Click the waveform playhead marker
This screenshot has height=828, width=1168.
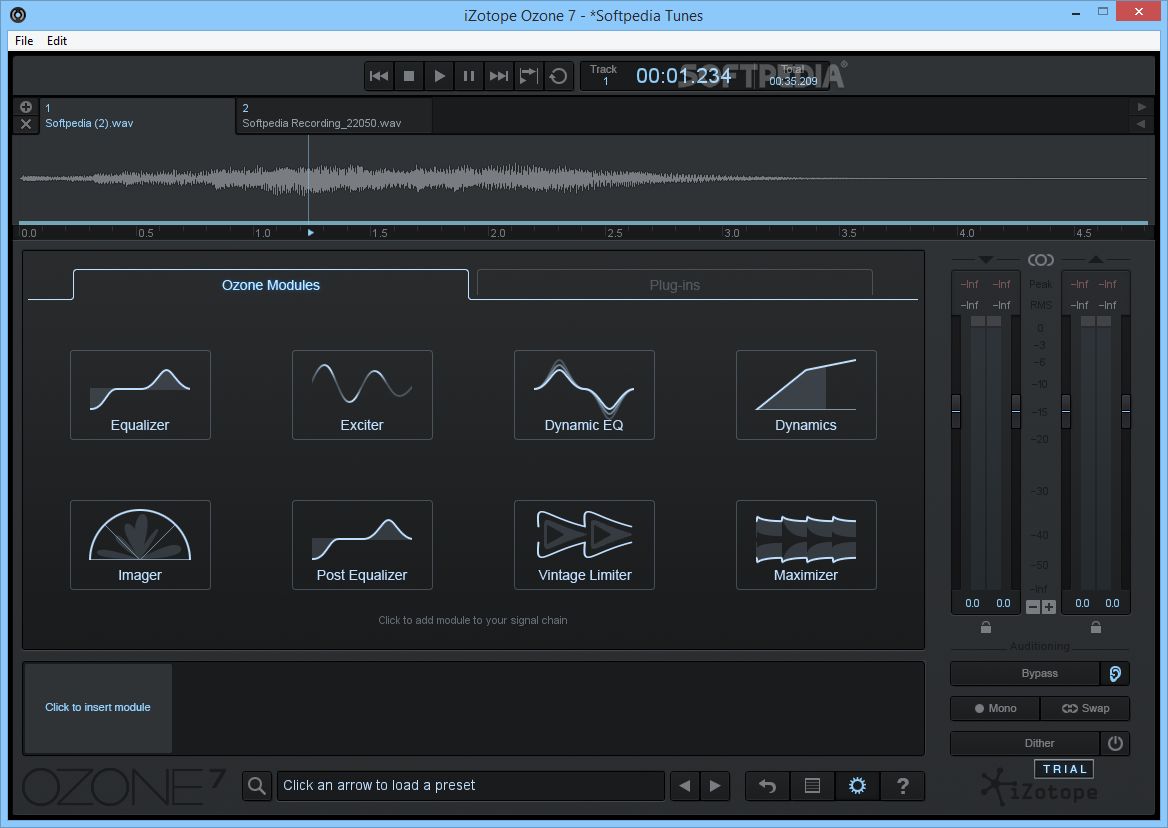coord(311,233)
